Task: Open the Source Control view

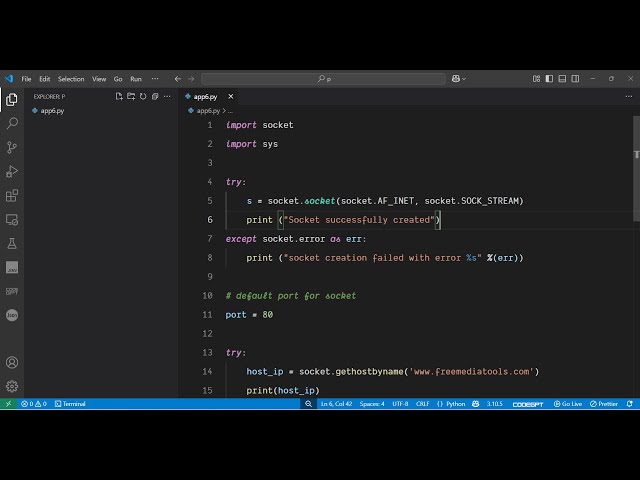Action: click(12, 147)
